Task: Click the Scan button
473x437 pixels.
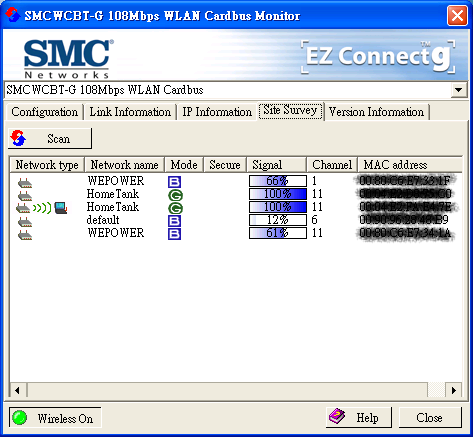Action: point(50,138)
